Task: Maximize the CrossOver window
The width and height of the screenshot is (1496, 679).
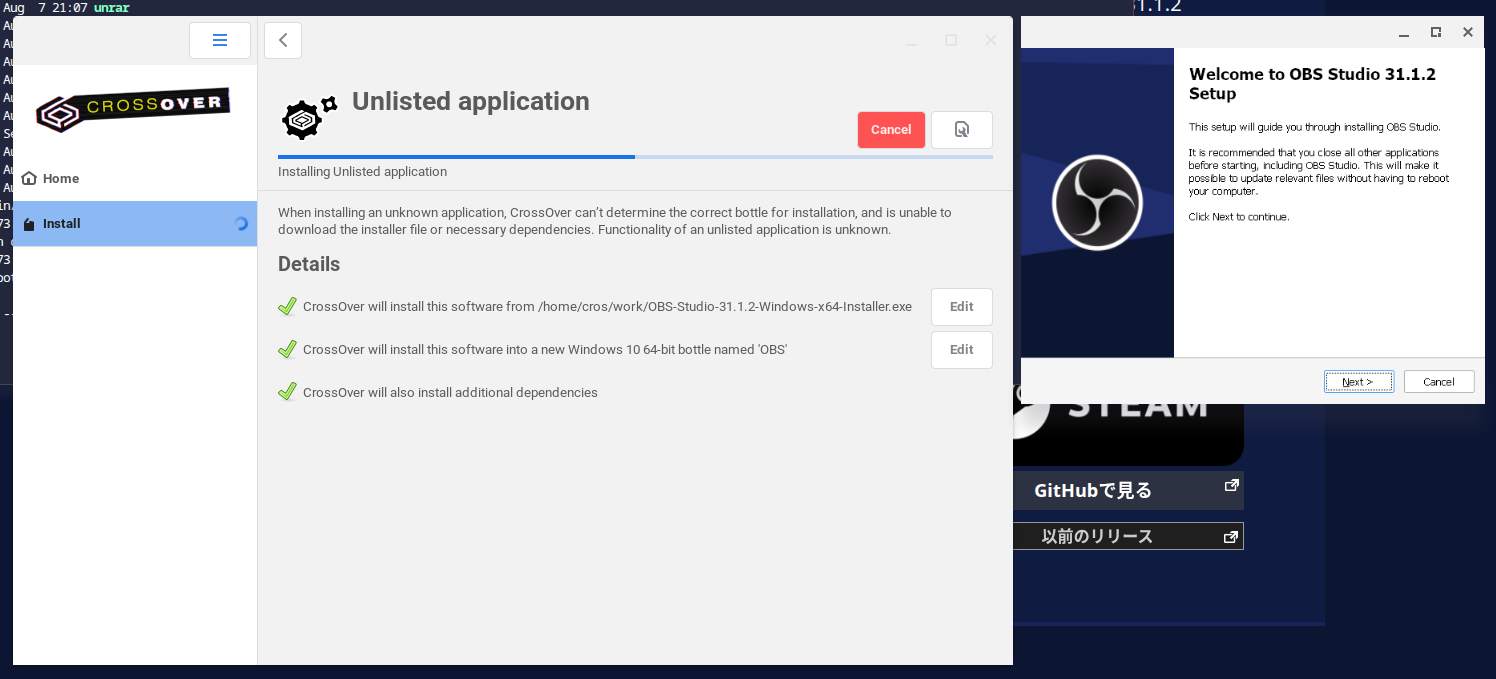Action: (951, 40)
